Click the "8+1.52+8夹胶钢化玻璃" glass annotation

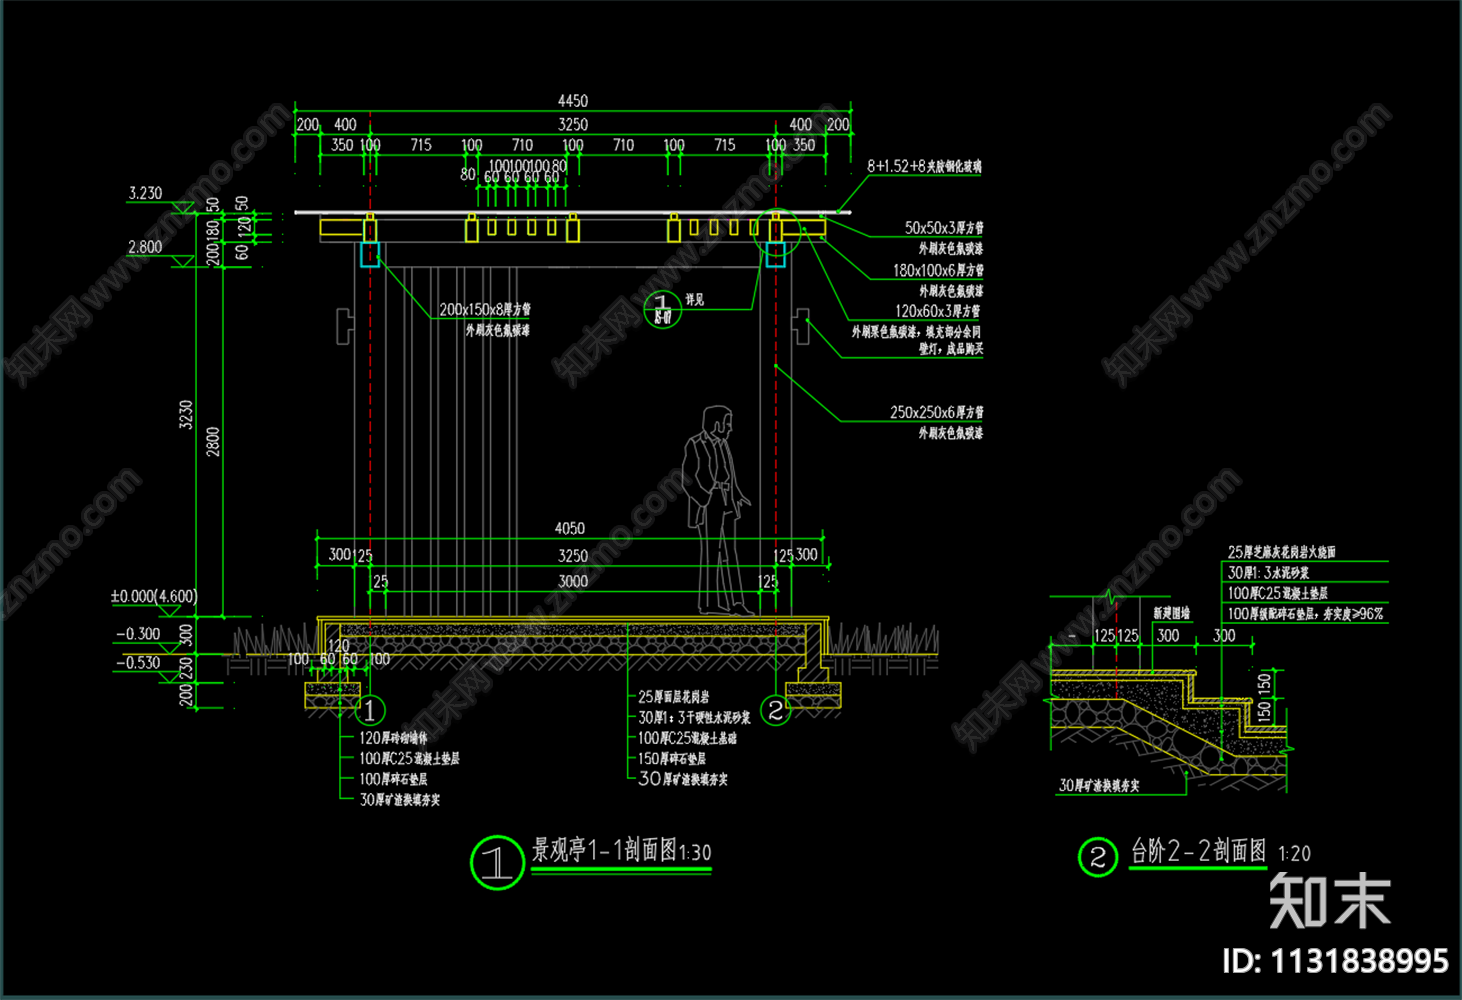point(924,166)
